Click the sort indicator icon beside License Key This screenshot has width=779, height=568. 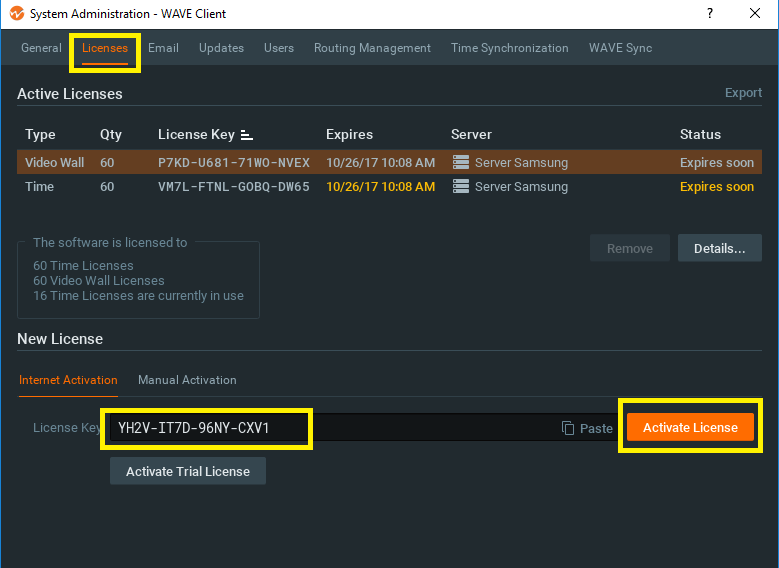click(x=247, y=135)
